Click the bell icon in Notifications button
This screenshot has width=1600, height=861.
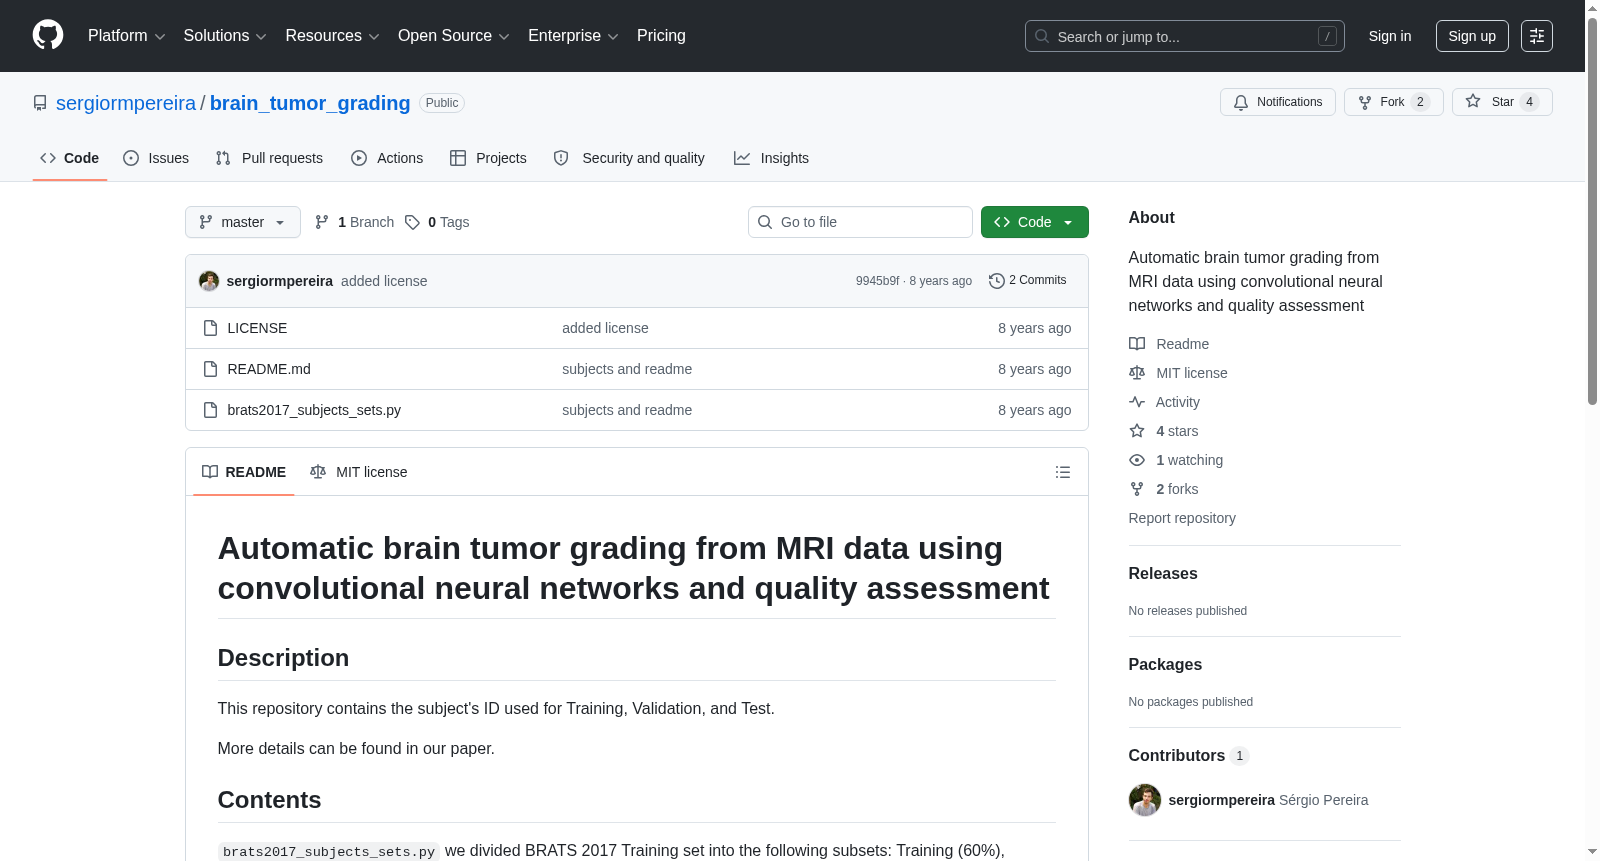(1241, 102)
